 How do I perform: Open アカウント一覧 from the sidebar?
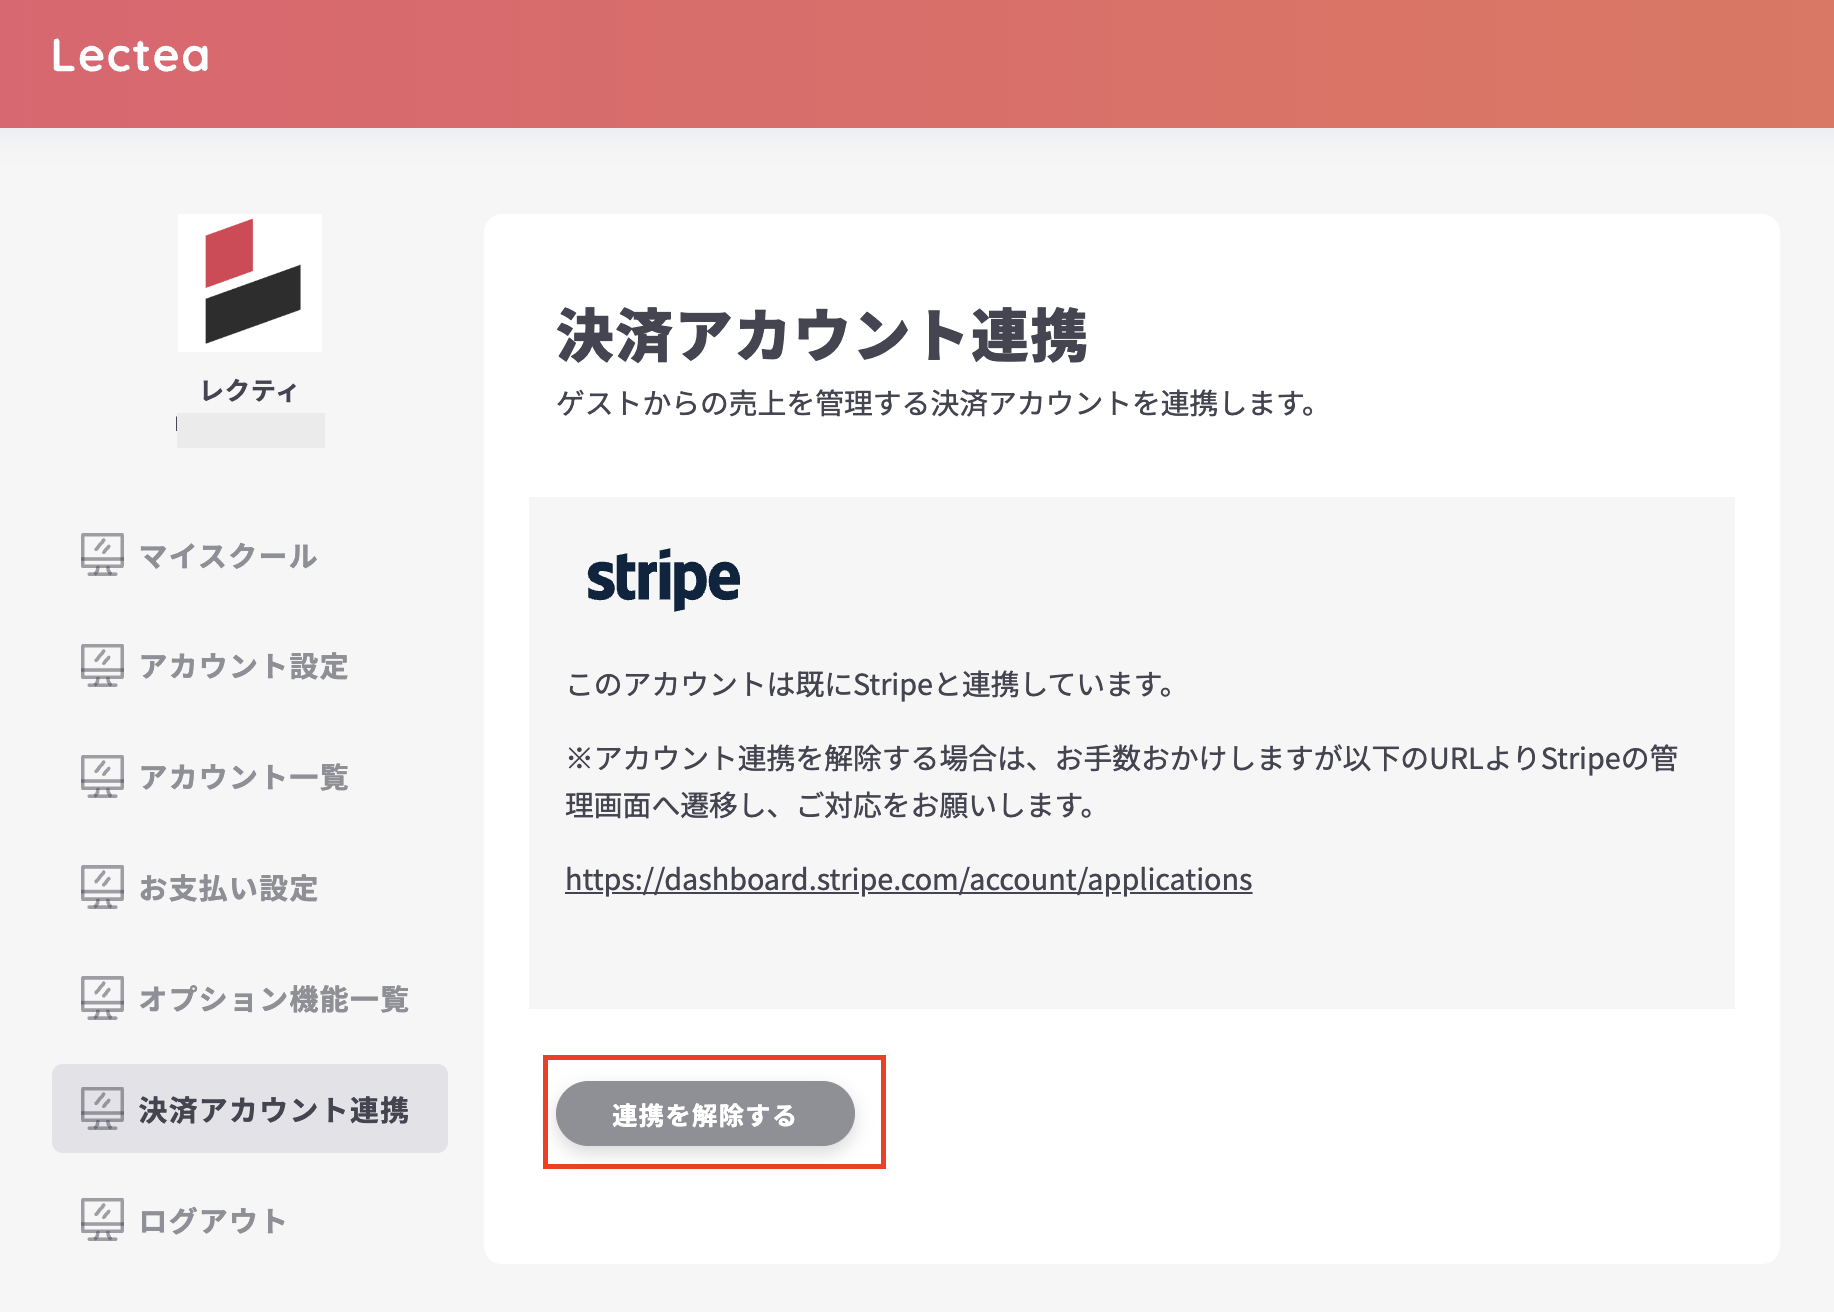pos(244,778)
